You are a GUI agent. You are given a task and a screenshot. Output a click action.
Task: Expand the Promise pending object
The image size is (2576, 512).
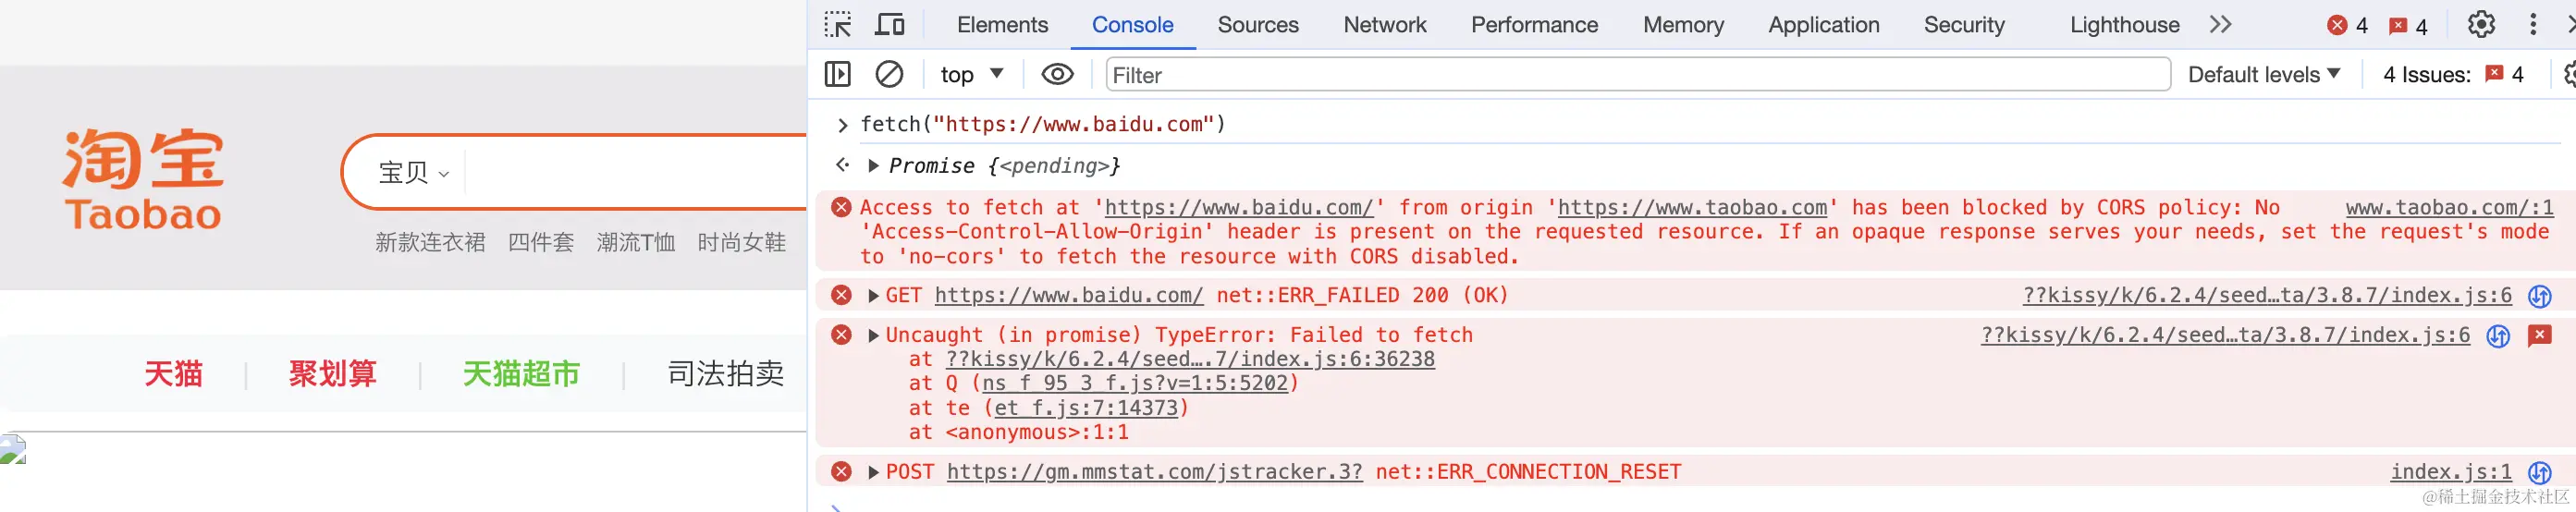click(x=874, y=166)
